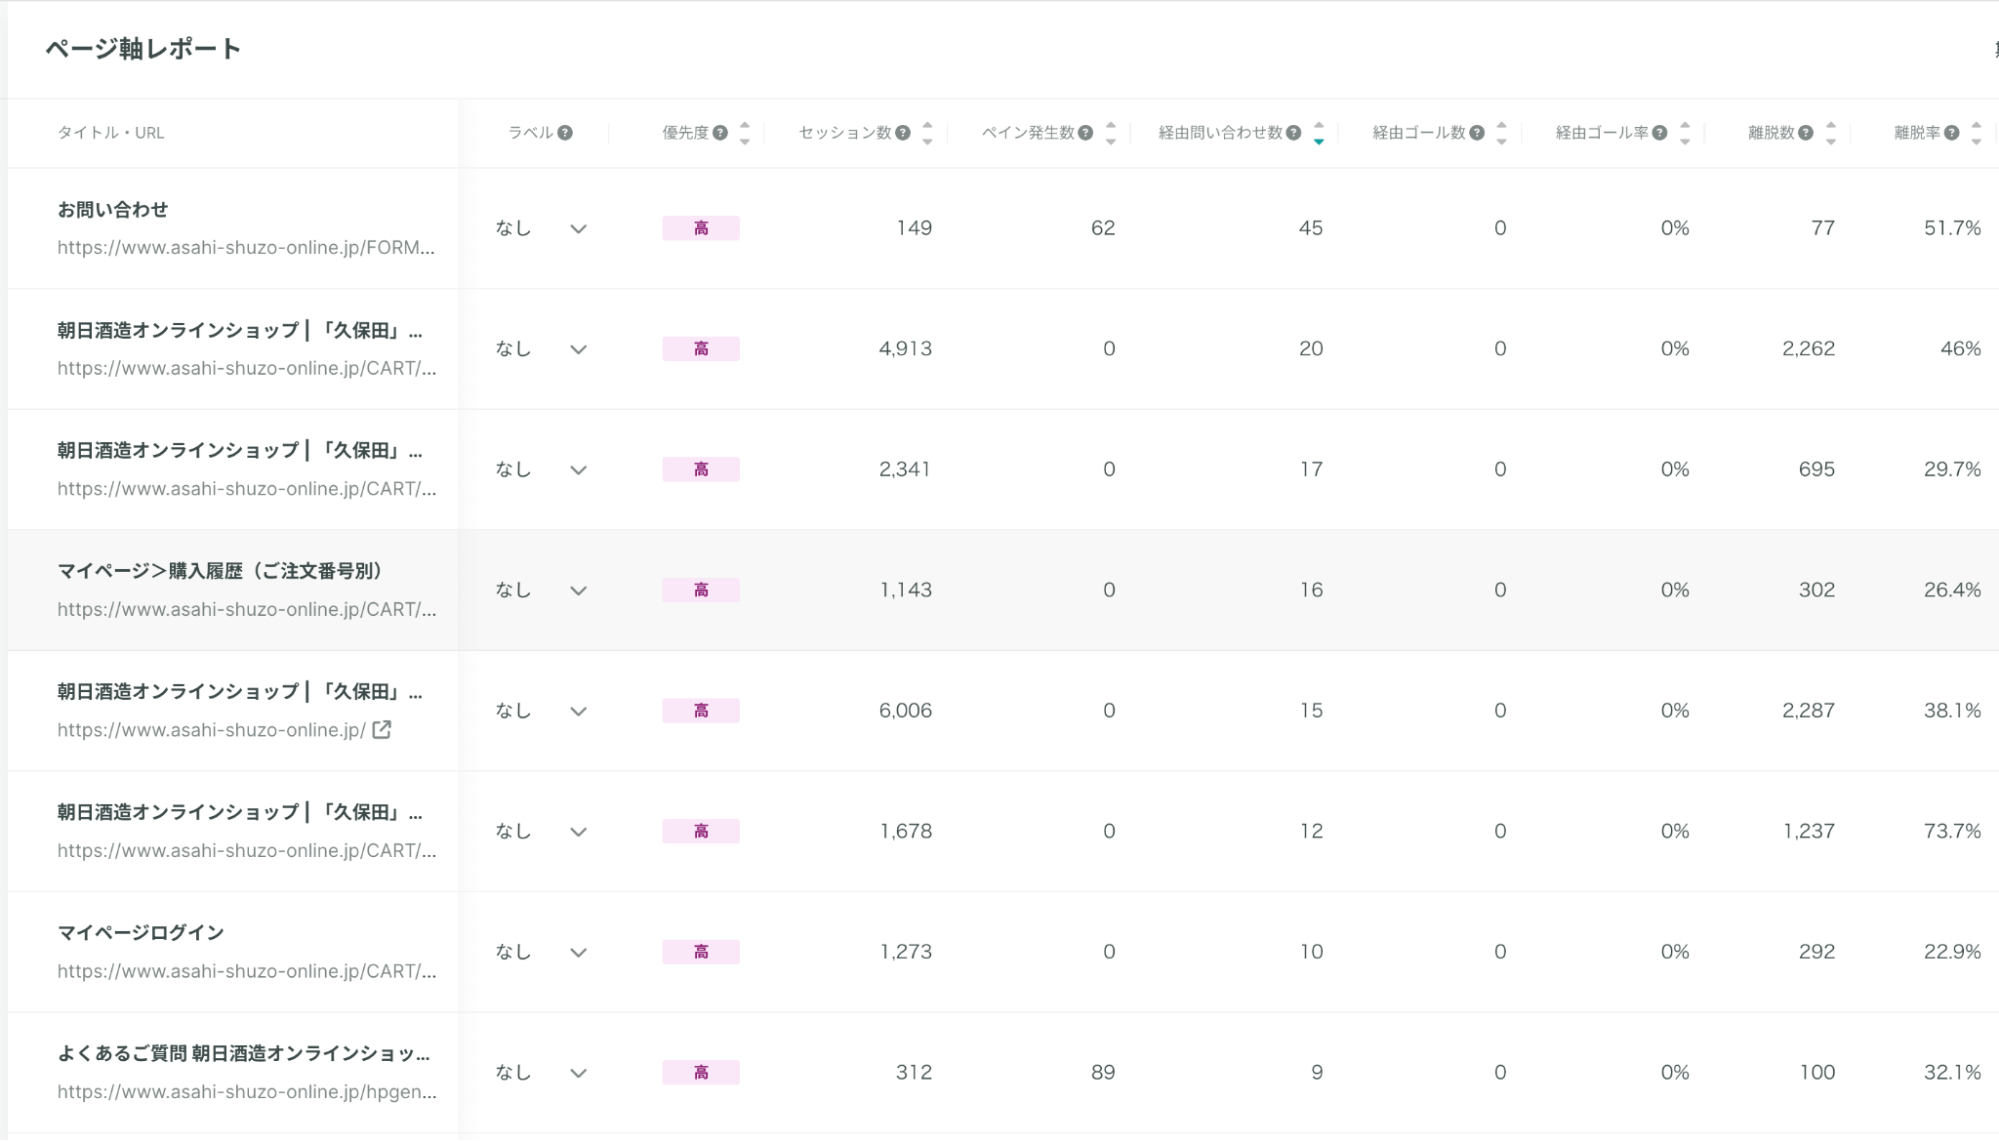Screen dimensions: 1999x1141
Task: Click the help icon beside ペイン発生数
Action: pos(1085,133)
